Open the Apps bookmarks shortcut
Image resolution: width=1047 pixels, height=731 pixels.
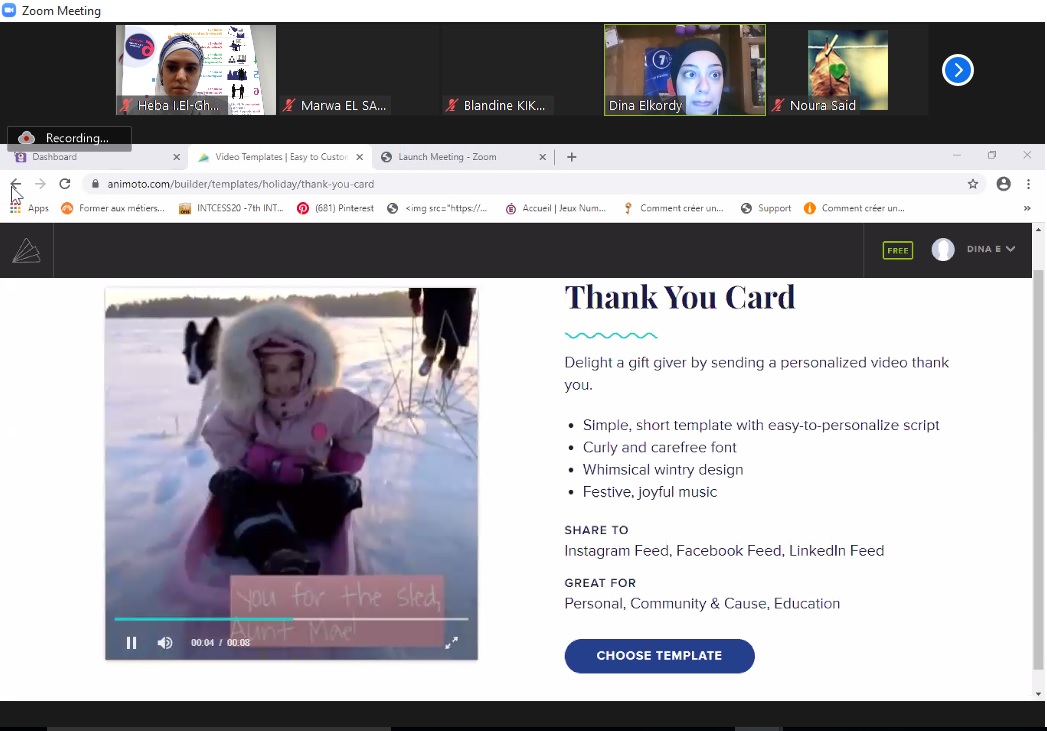tap(29, 208)
